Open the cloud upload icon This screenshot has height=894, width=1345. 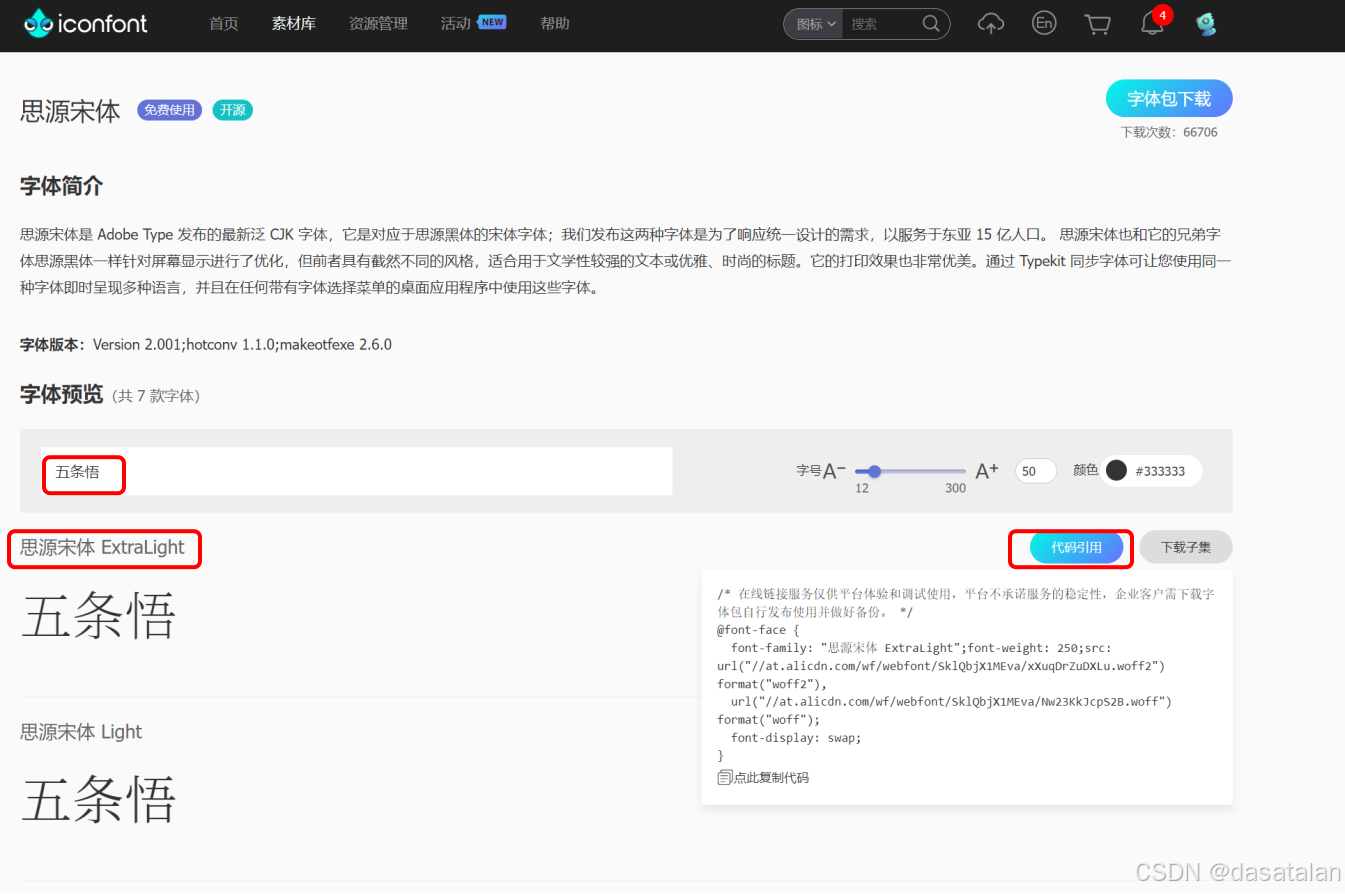point(990,24)
